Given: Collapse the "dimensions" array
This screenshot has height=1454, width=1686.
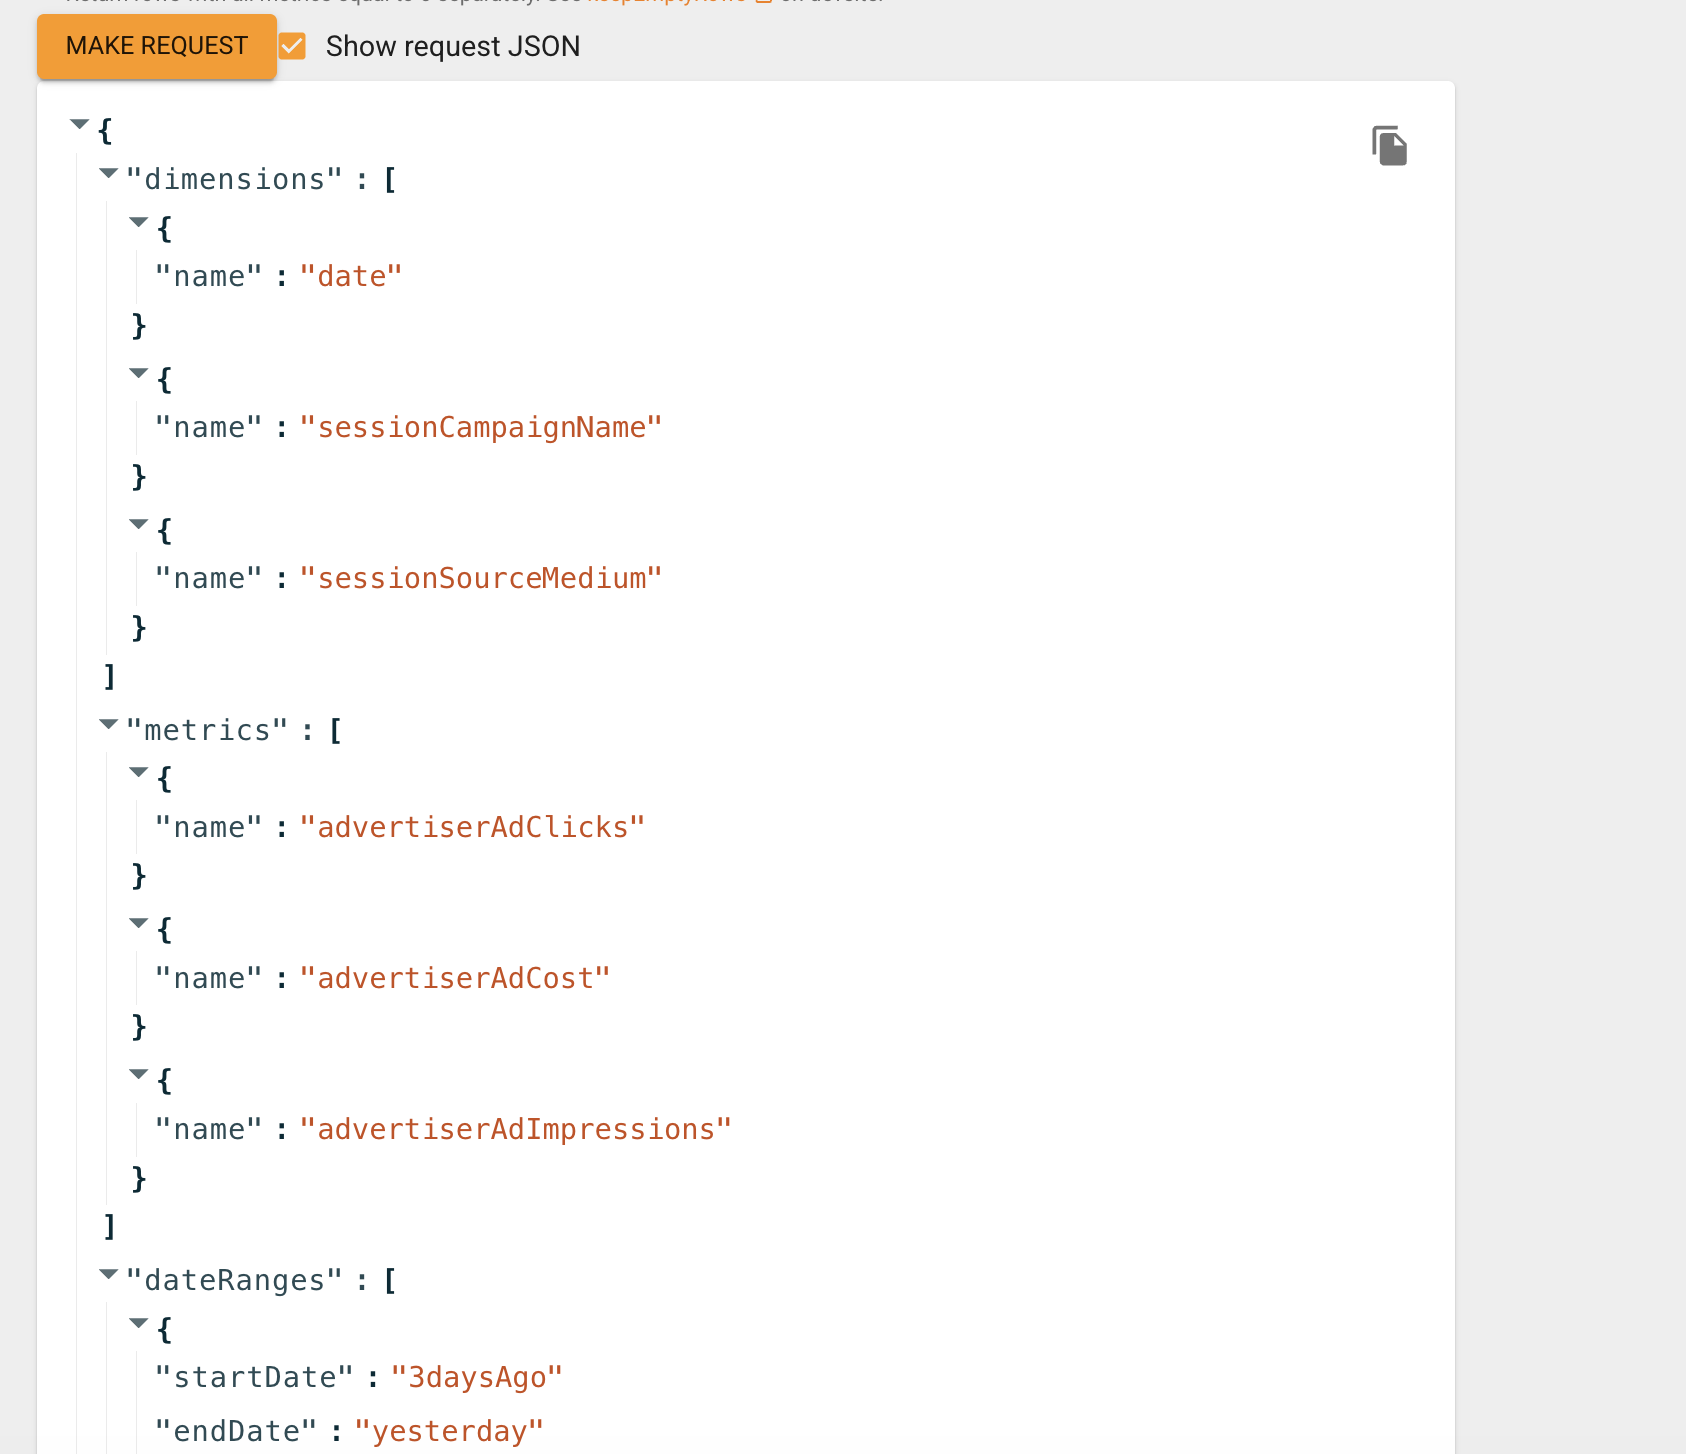Looking at the screenshot, I should (x=109, y=173).
